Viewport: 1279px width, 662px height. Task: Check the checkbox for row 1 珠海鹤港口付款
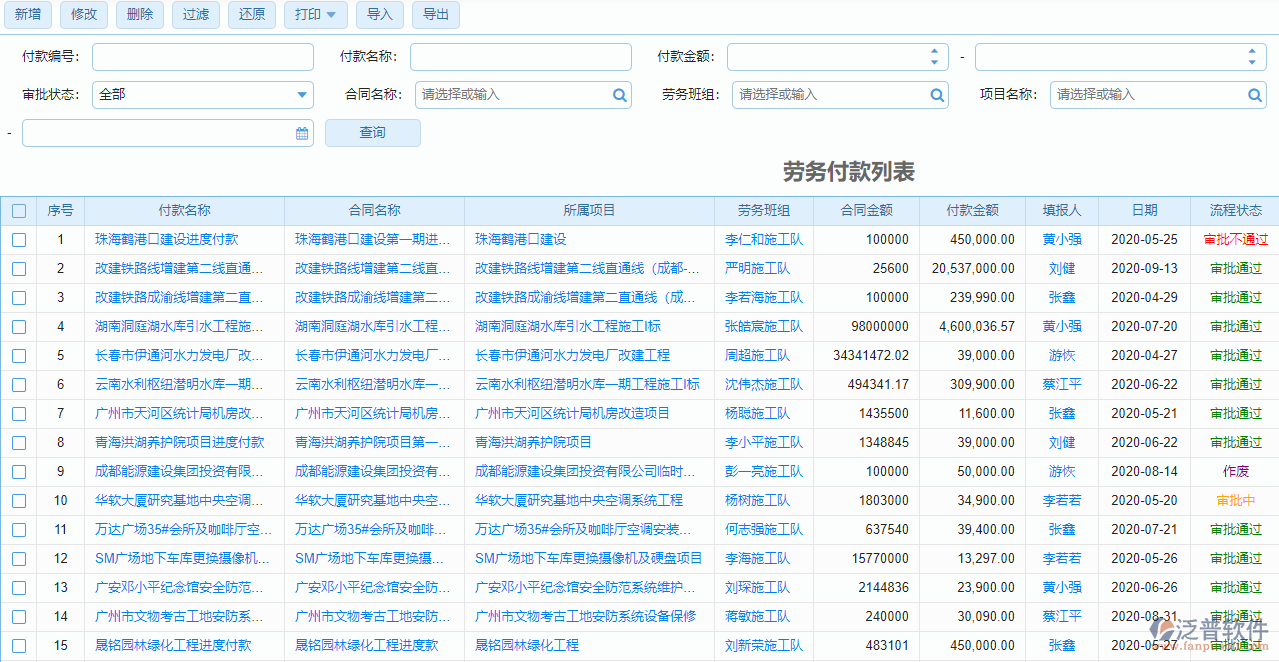18,239
